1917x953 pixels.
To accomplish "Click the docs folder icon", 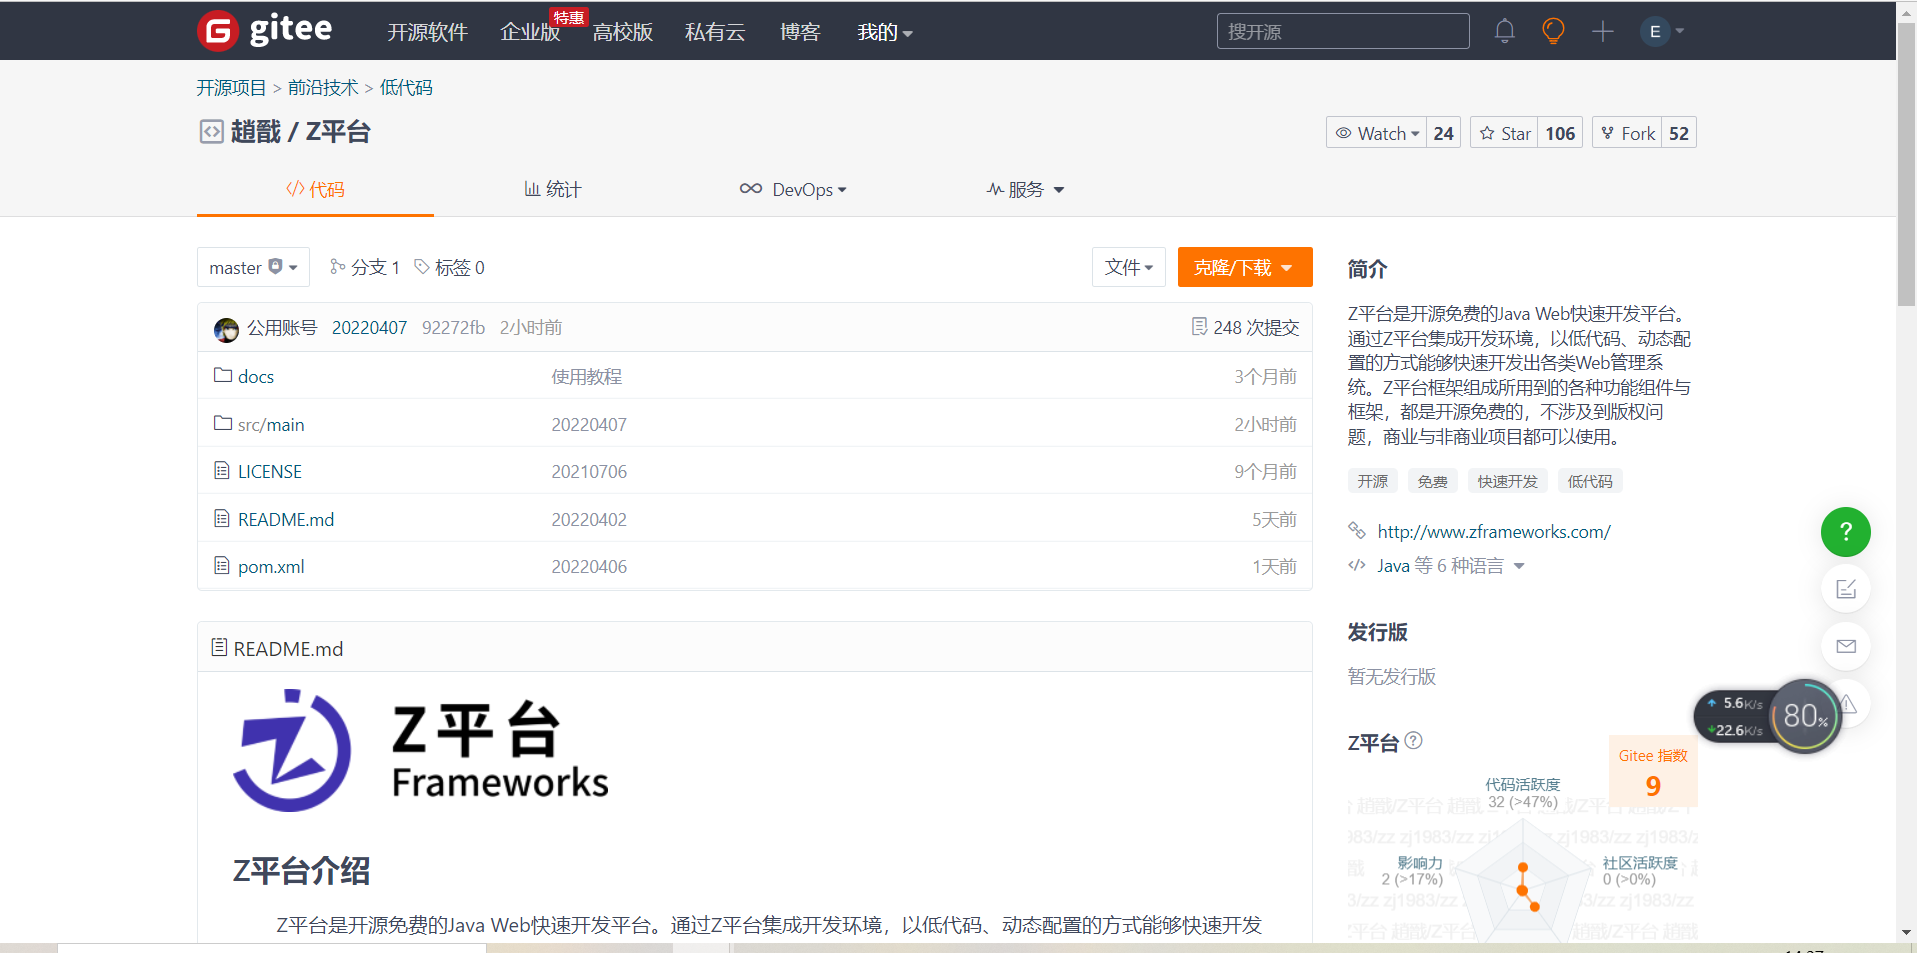I will coord(223,376).
